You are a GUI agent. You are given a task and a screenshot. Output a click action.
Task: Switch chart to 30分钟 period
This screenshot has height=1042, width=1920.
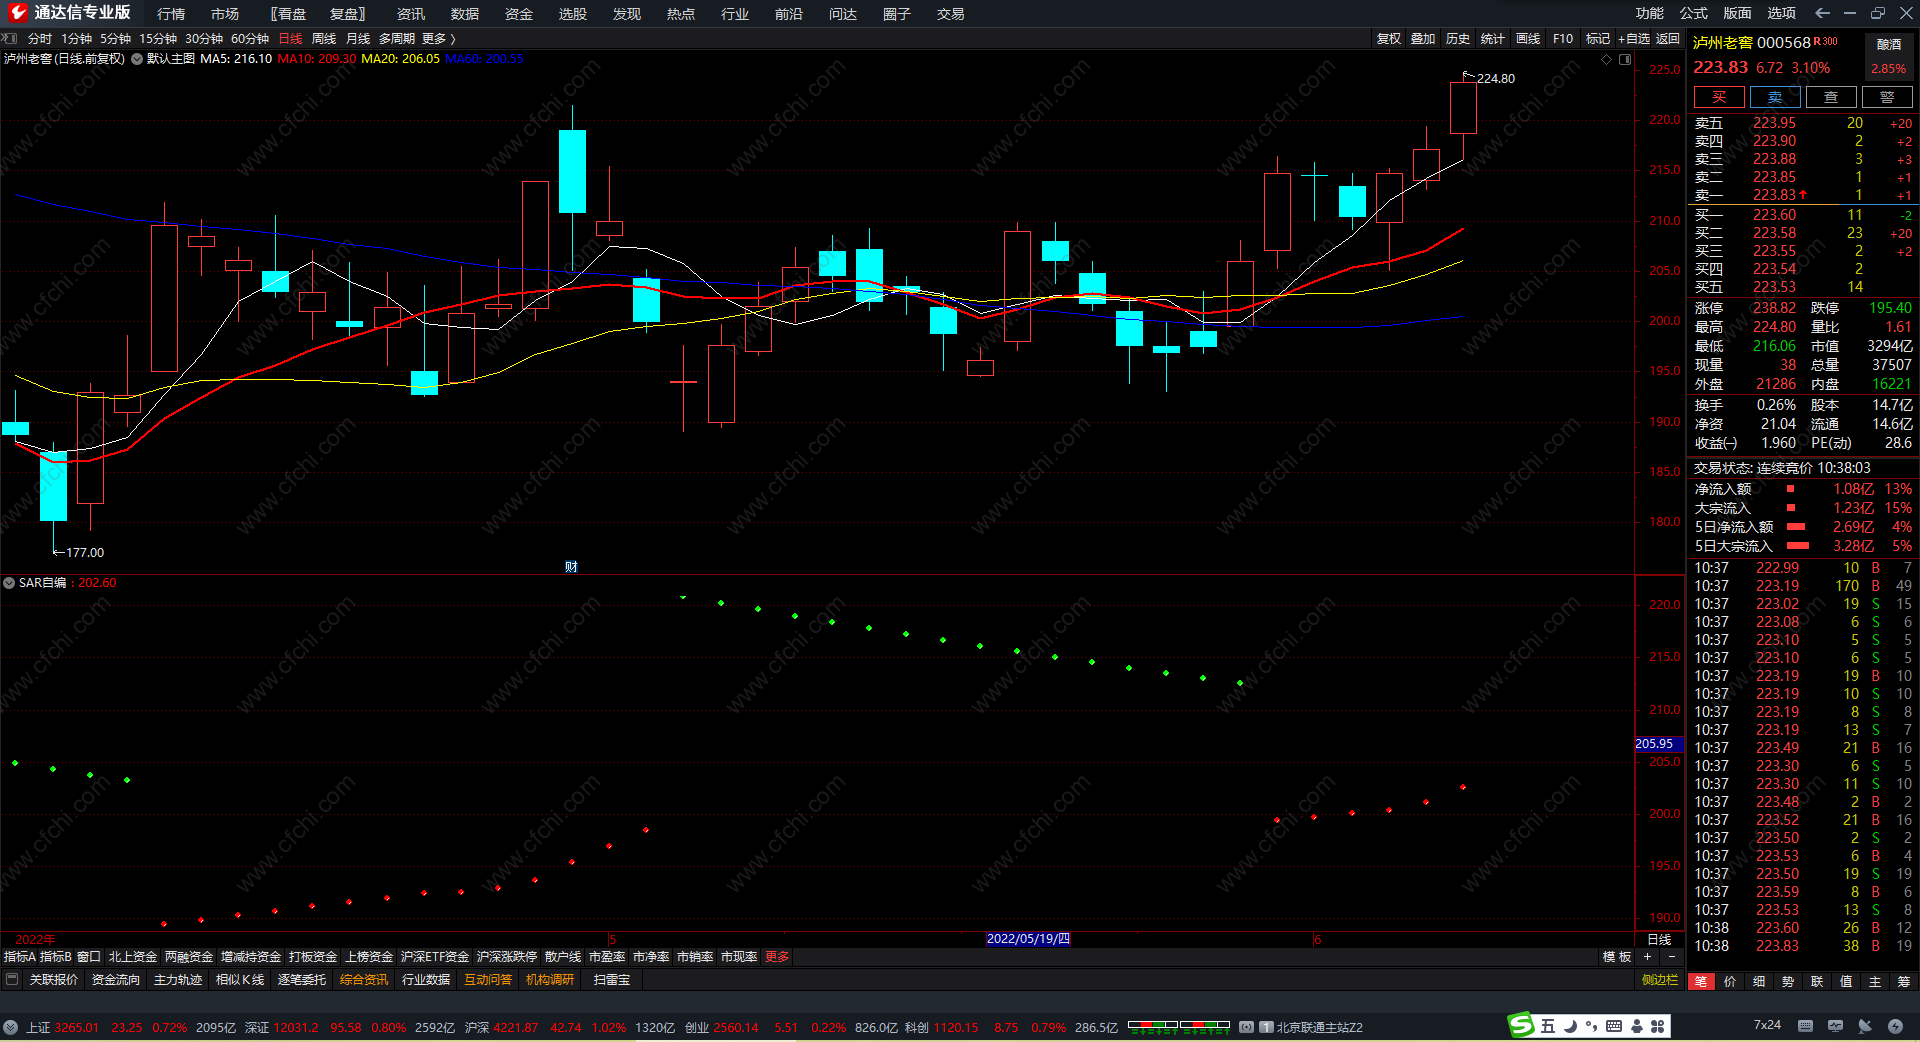(204, 39)
